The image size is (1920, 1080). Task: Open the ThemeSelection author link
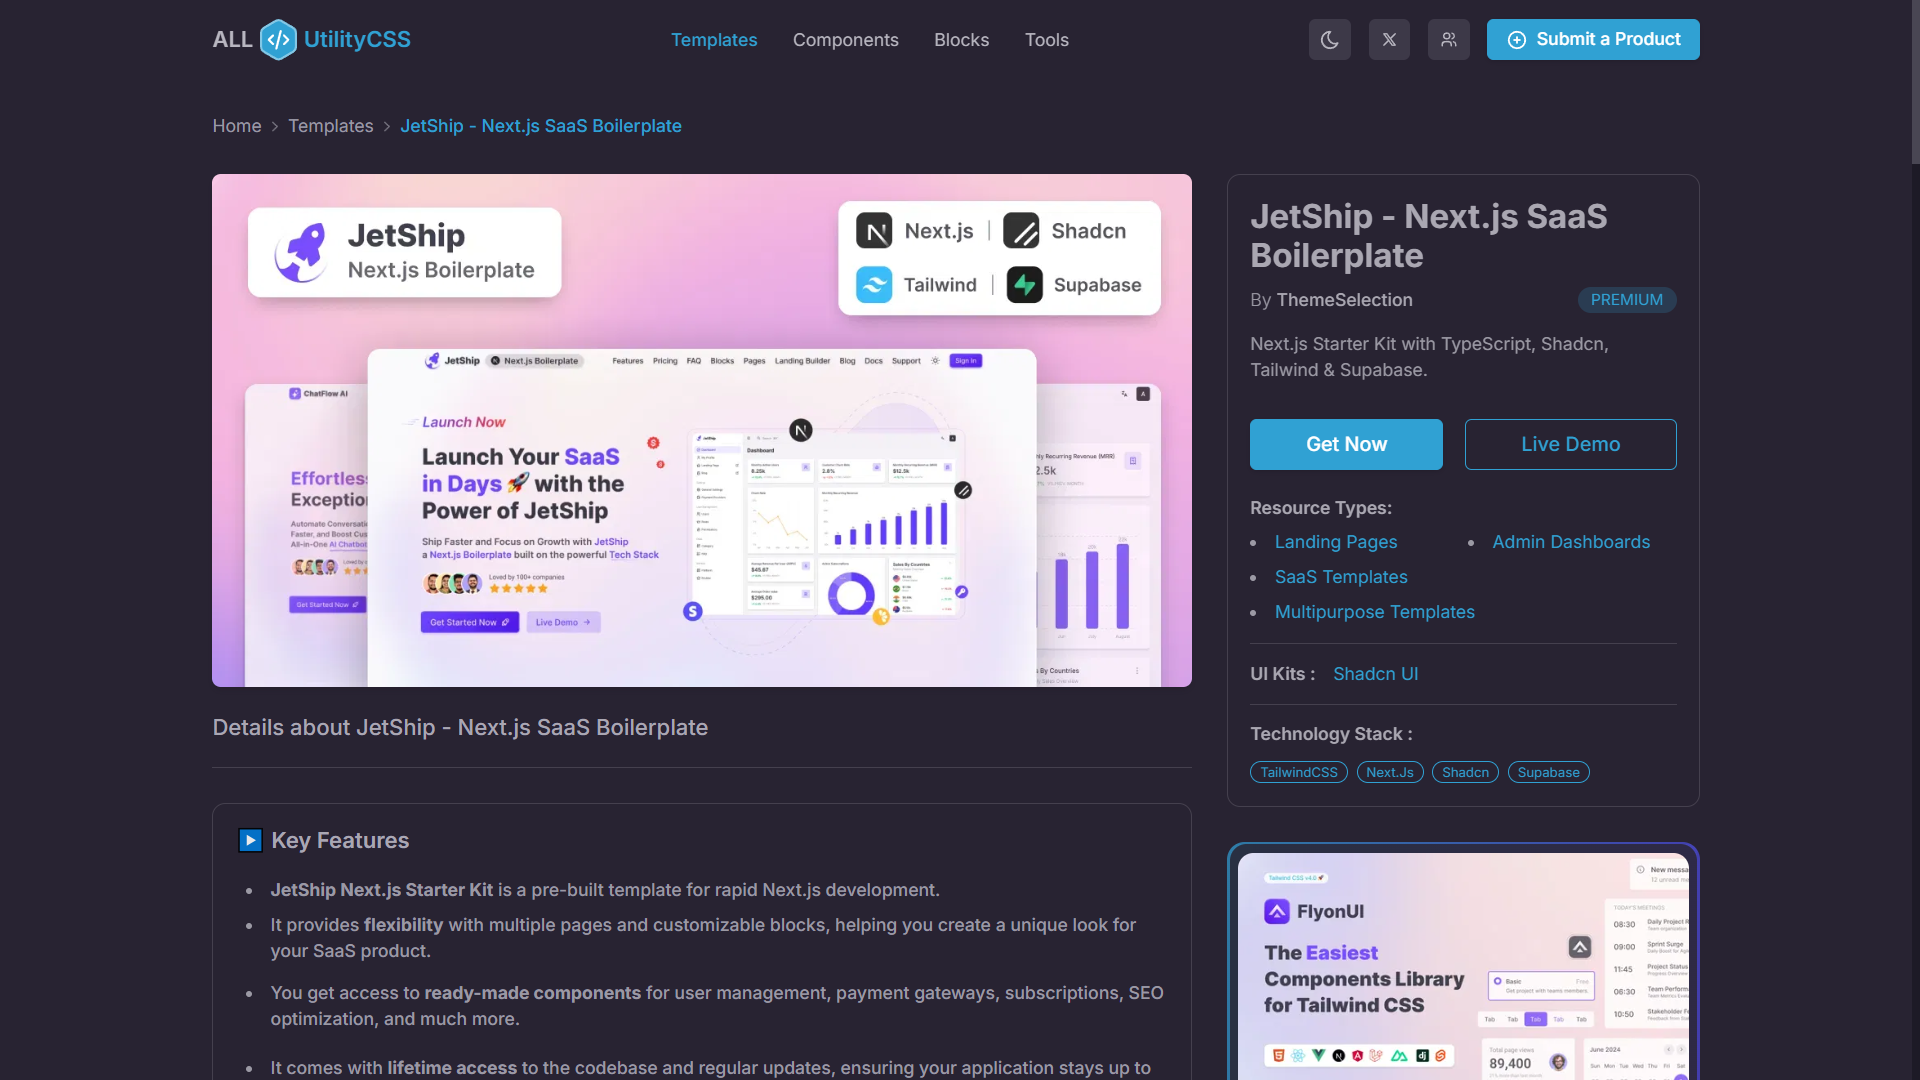(1345, 300)
